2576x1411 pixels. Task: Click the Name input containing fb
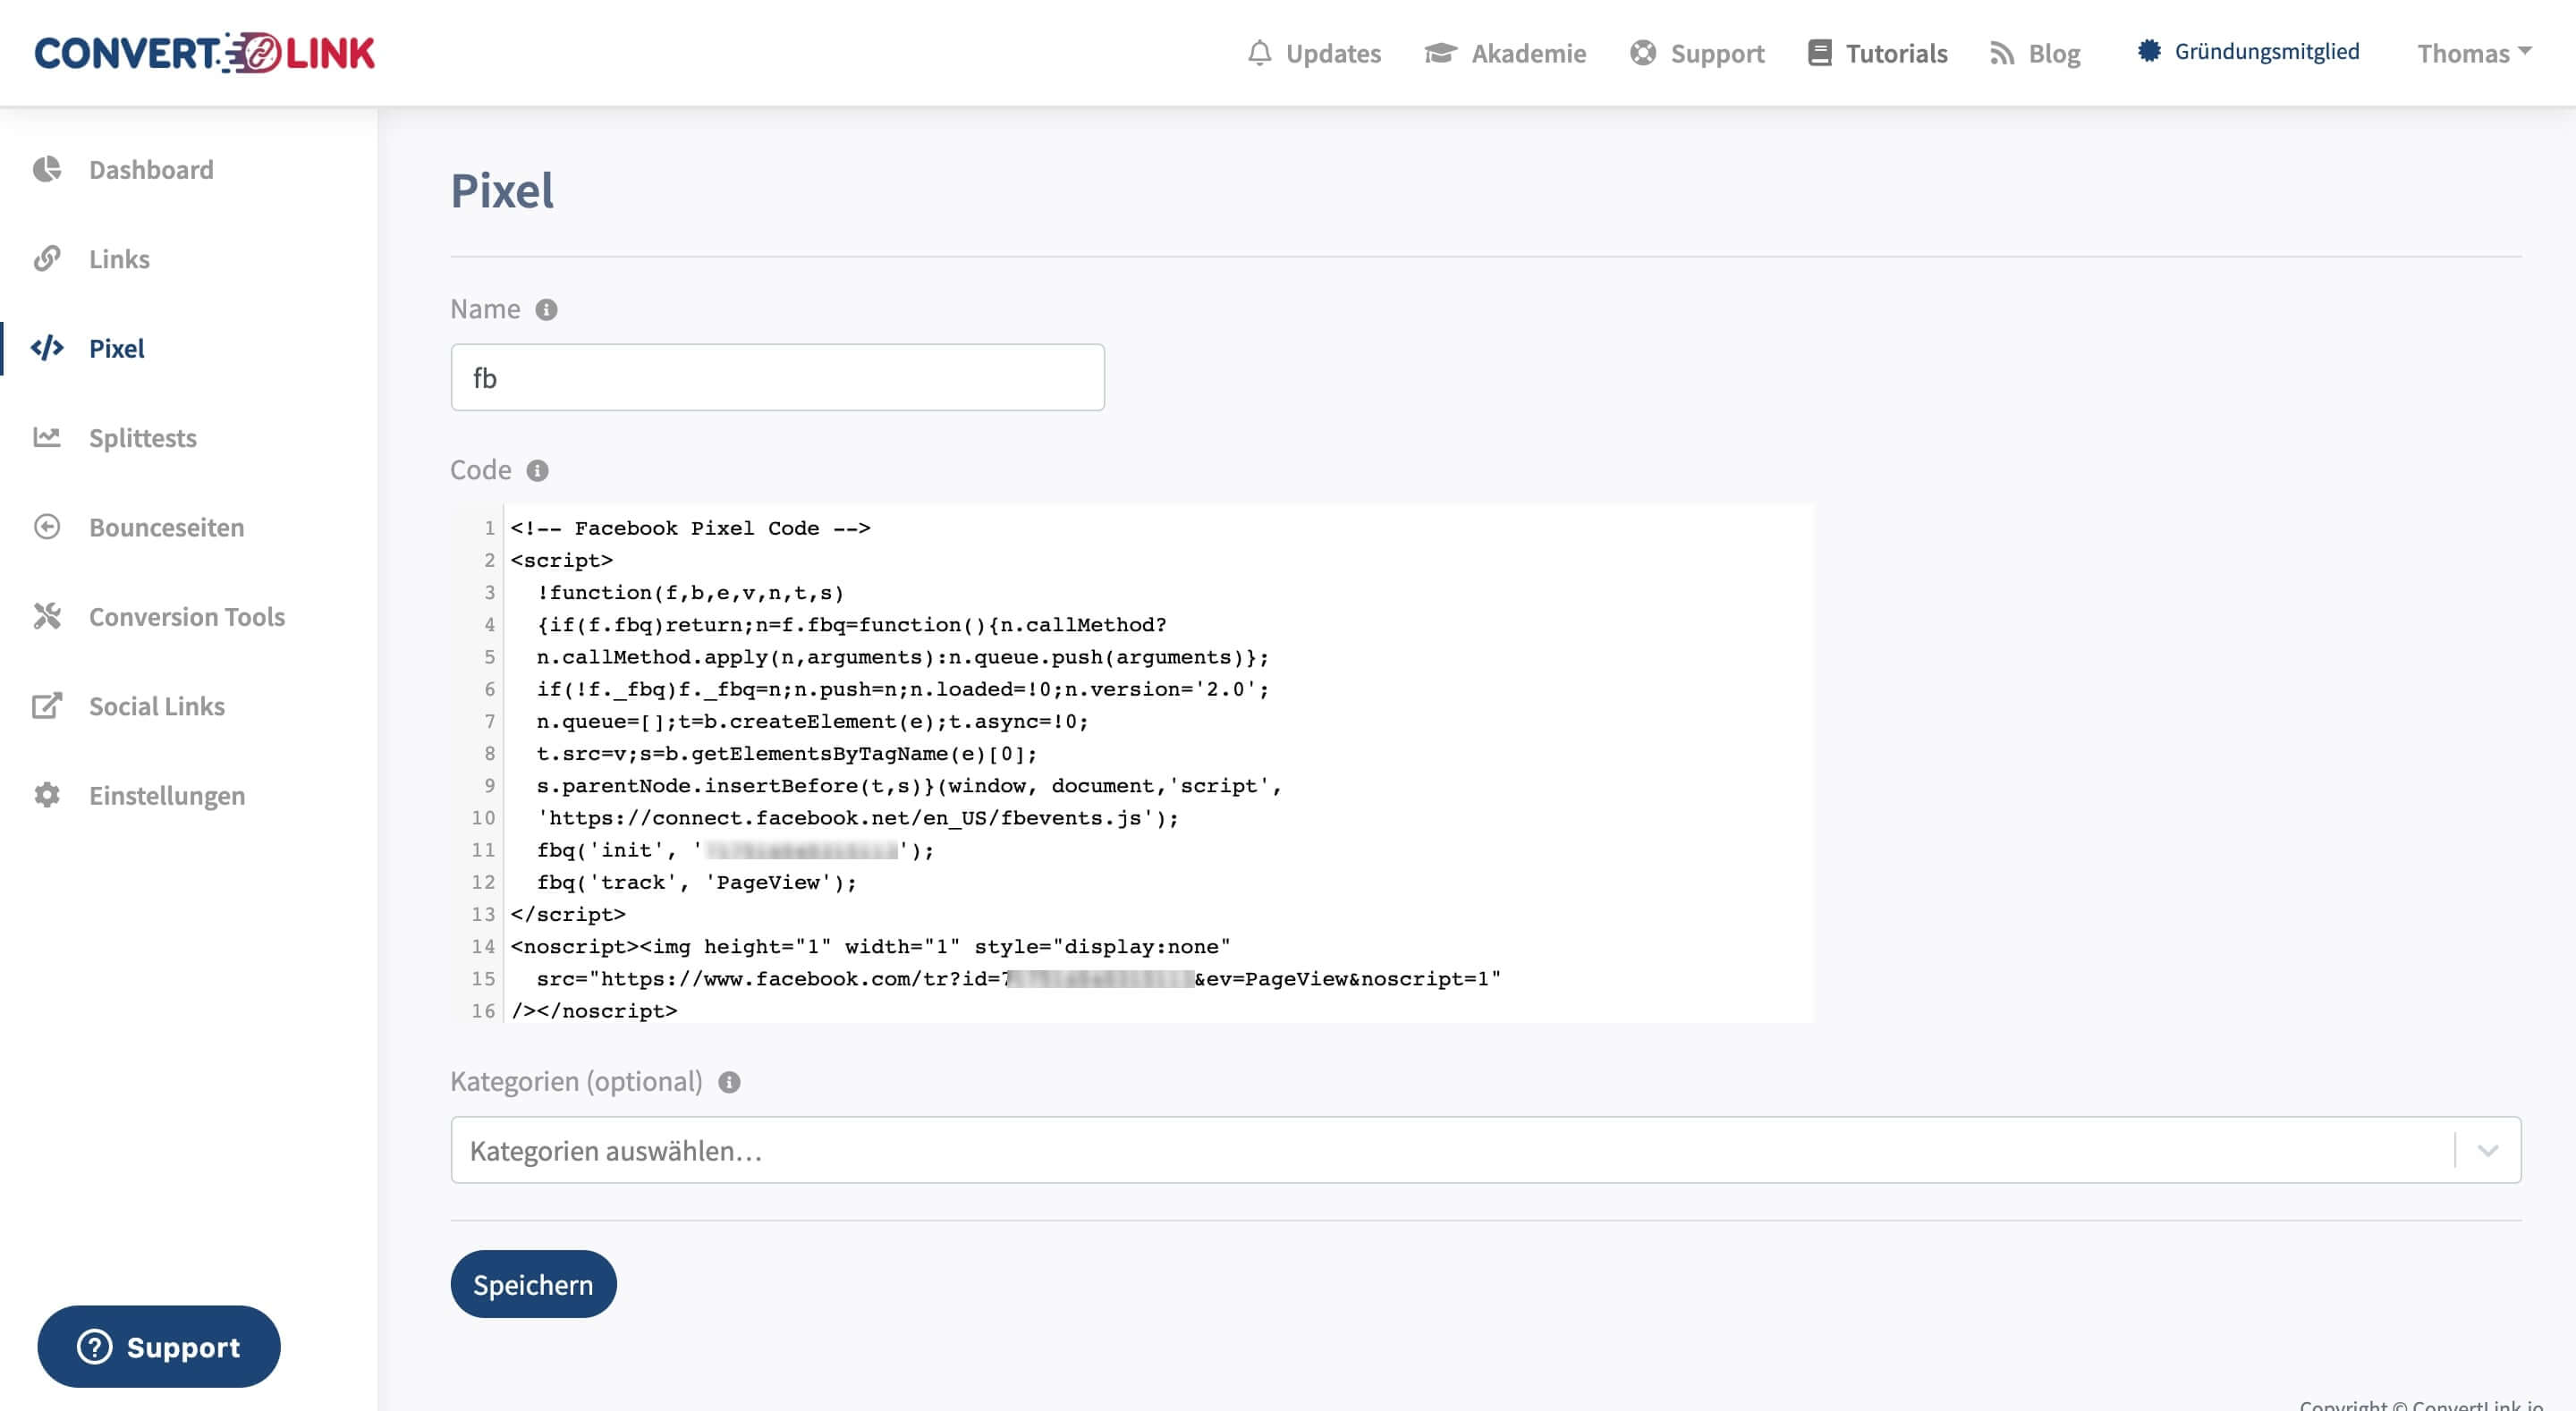(777, 377)
